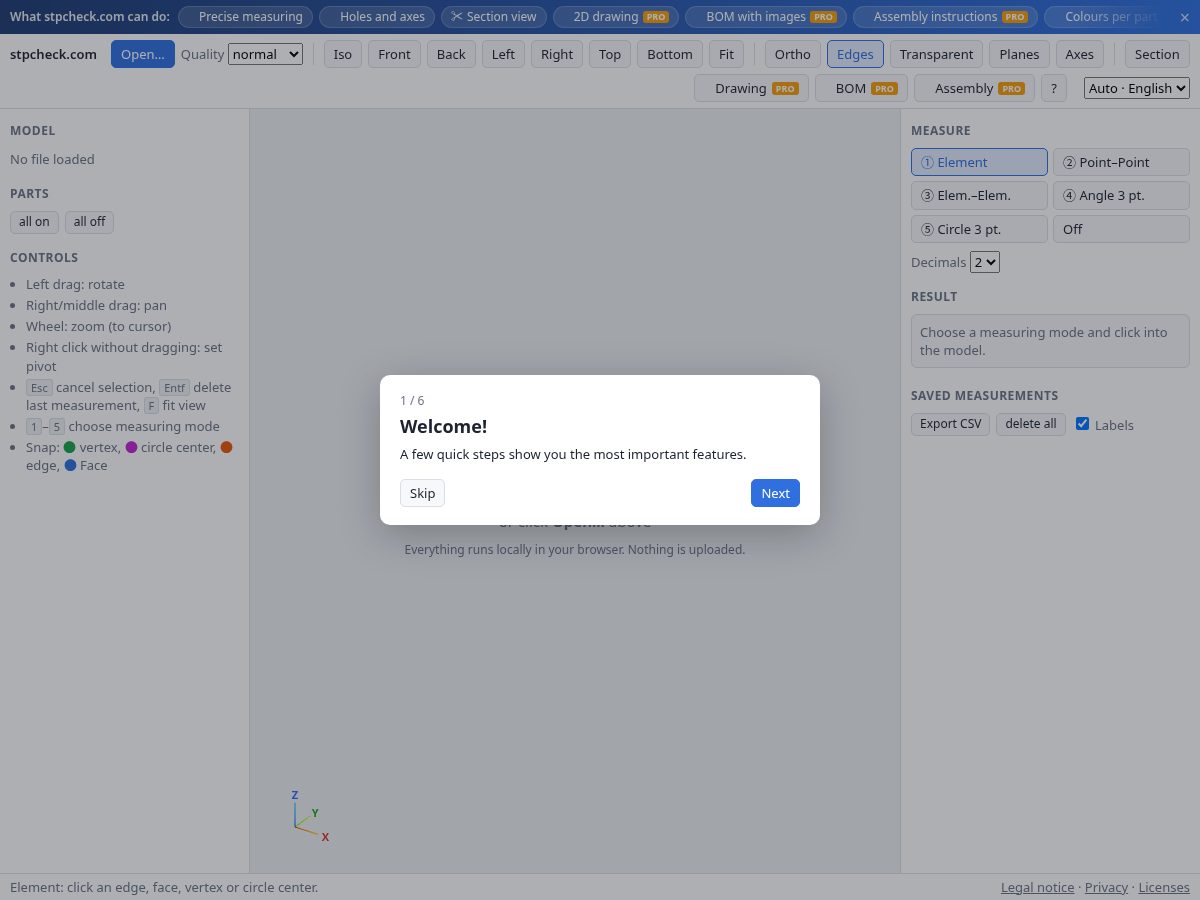Turn all parts off
Screen dimensions: 1200x900
pyautogui.click(x=89, y=221)
